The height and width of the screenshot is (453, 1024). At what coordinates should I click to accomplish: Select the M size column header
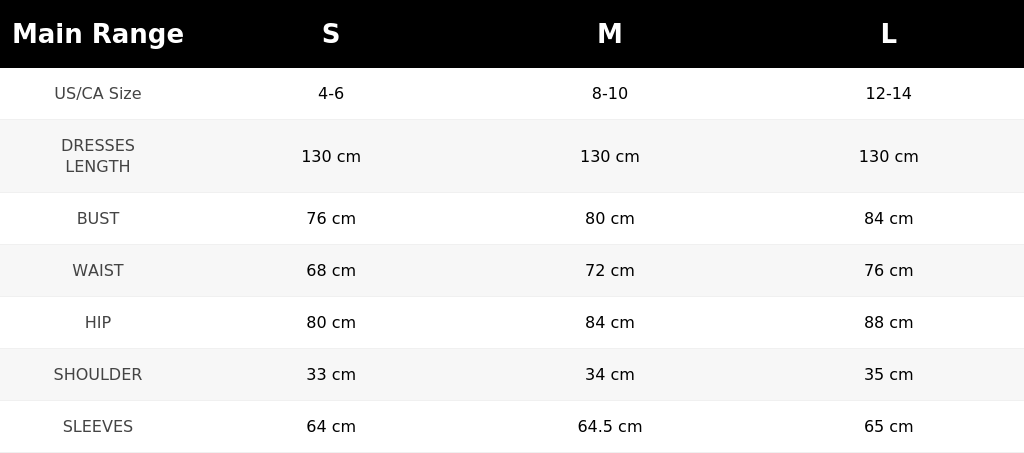coord(610,34)
